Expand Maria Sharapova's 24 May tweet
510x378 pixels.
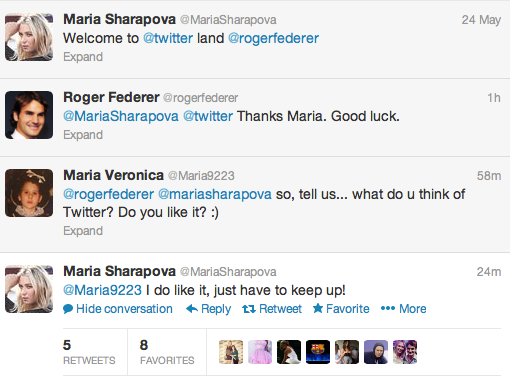coord(83,57)
